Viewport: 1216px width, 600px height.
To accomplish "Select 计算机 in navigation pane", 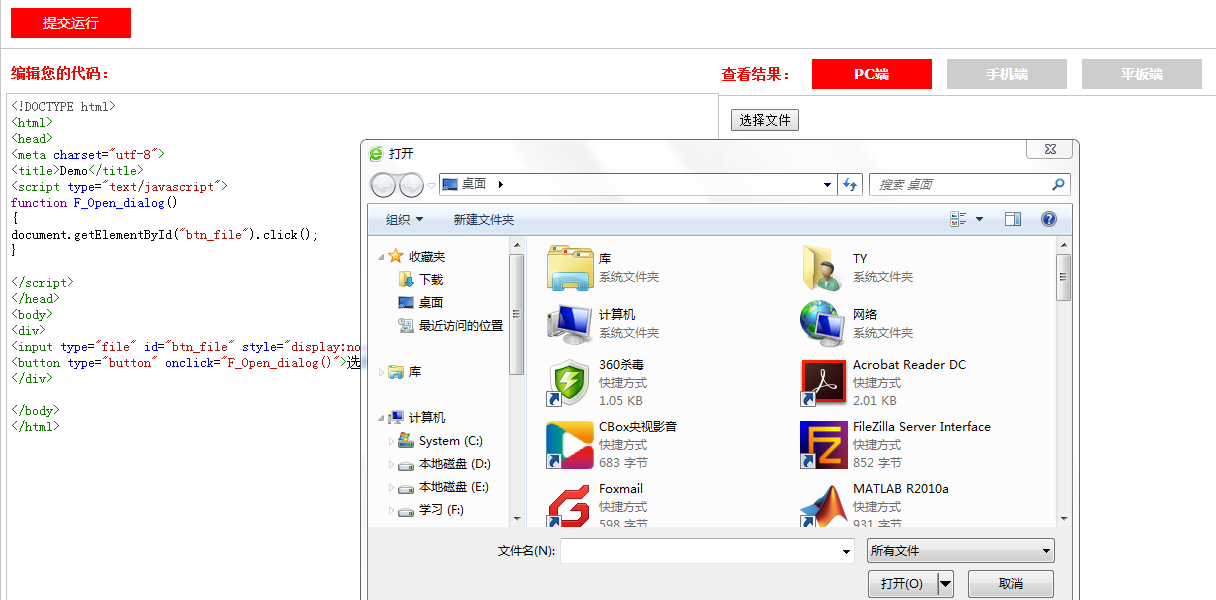I will click(x=427, y=418).
